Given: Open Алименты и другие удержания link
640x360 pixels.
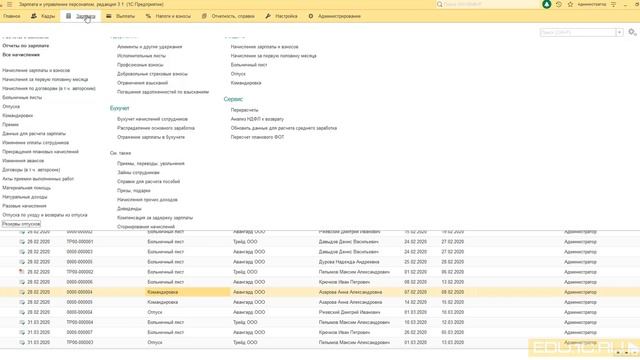Looking at the screenshot, I should tap(149, 47).
